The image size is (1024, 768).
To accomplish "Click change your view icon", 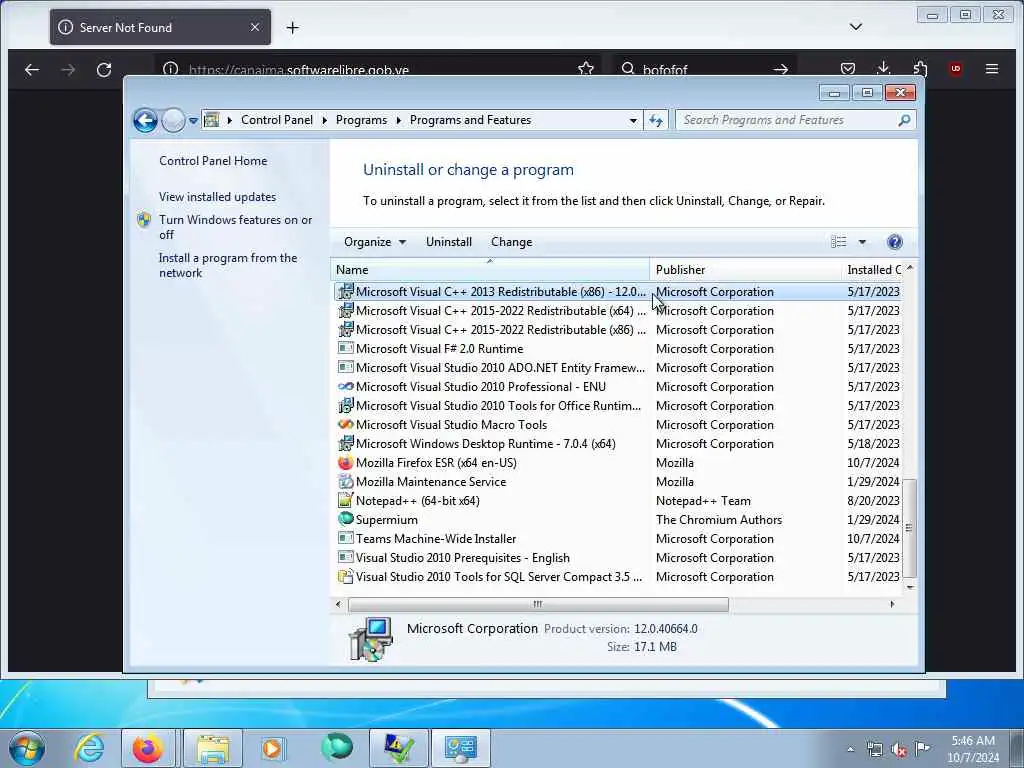I will (x=839, y=242).
